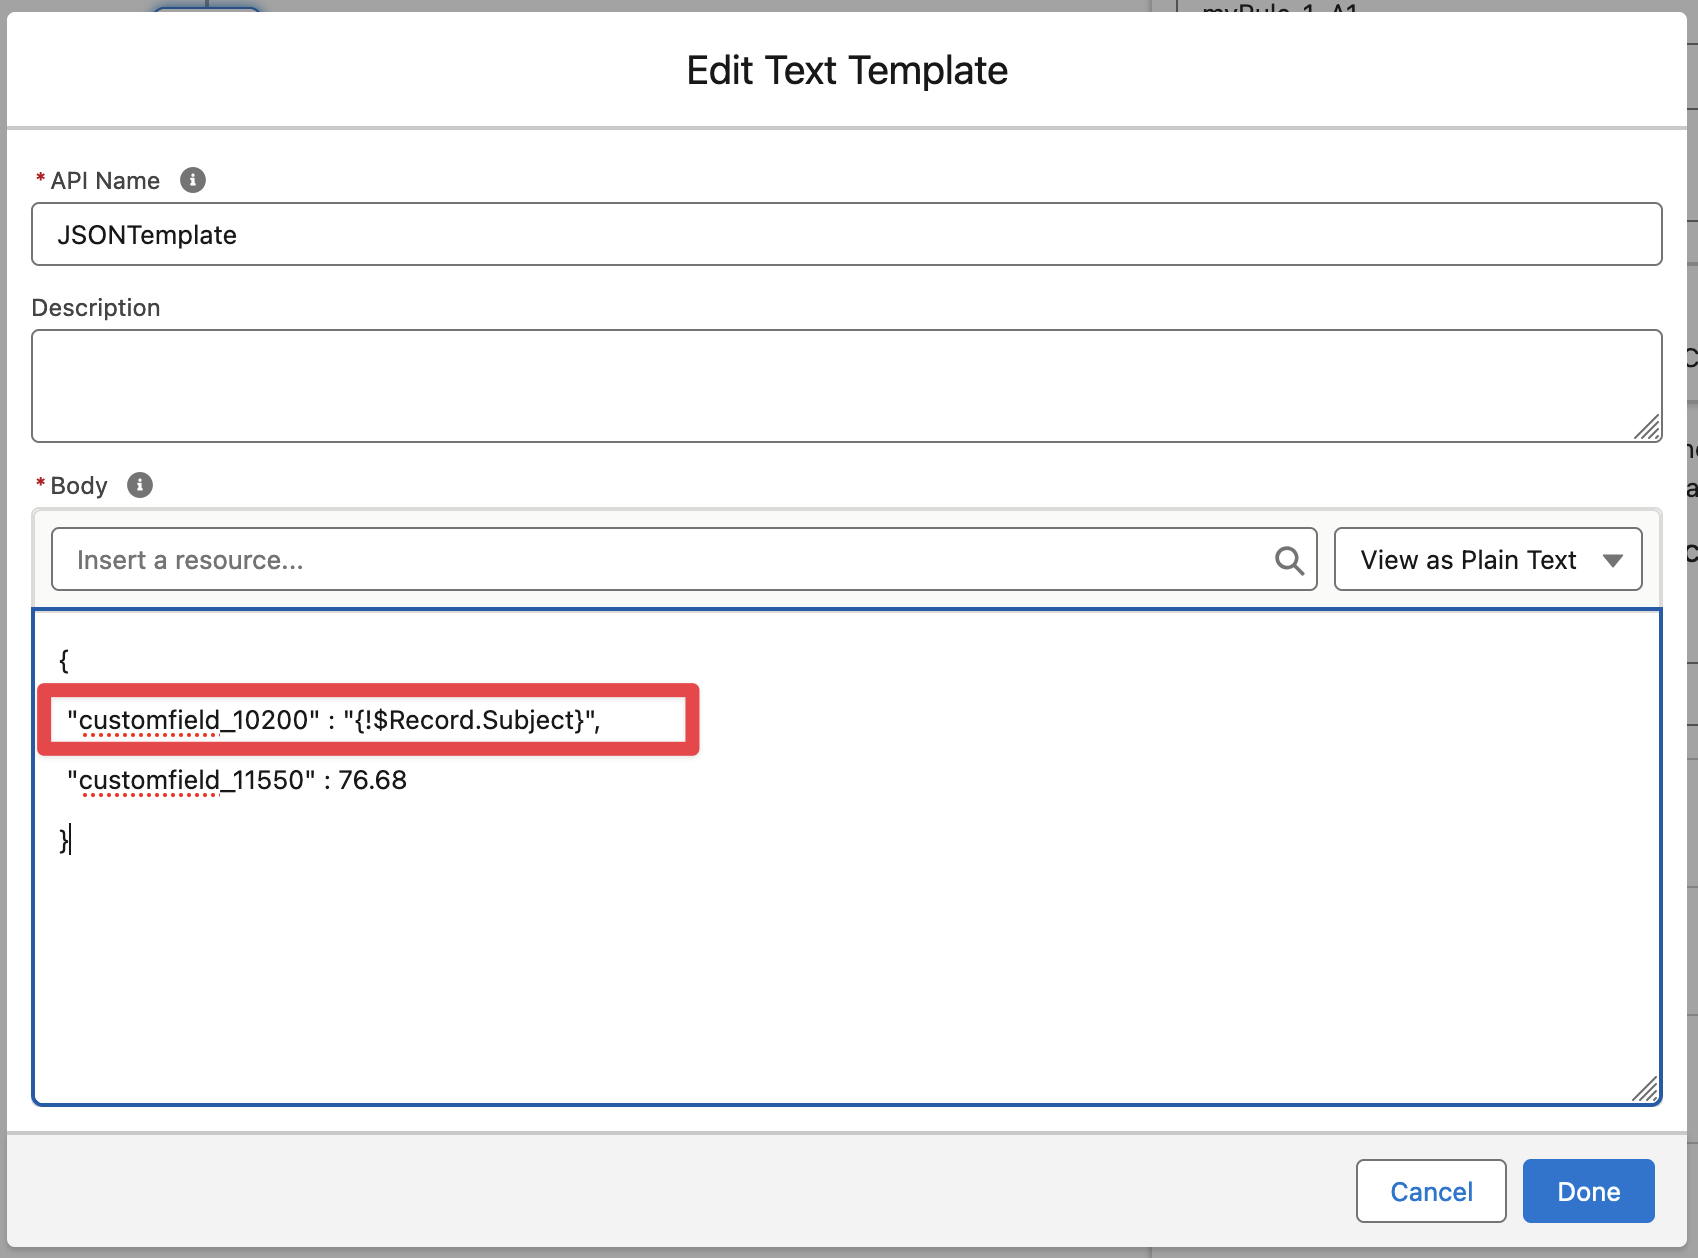Click the 76.68 value in the body
This screenshot has height=1258, width=1698.
tap(372, 781)
